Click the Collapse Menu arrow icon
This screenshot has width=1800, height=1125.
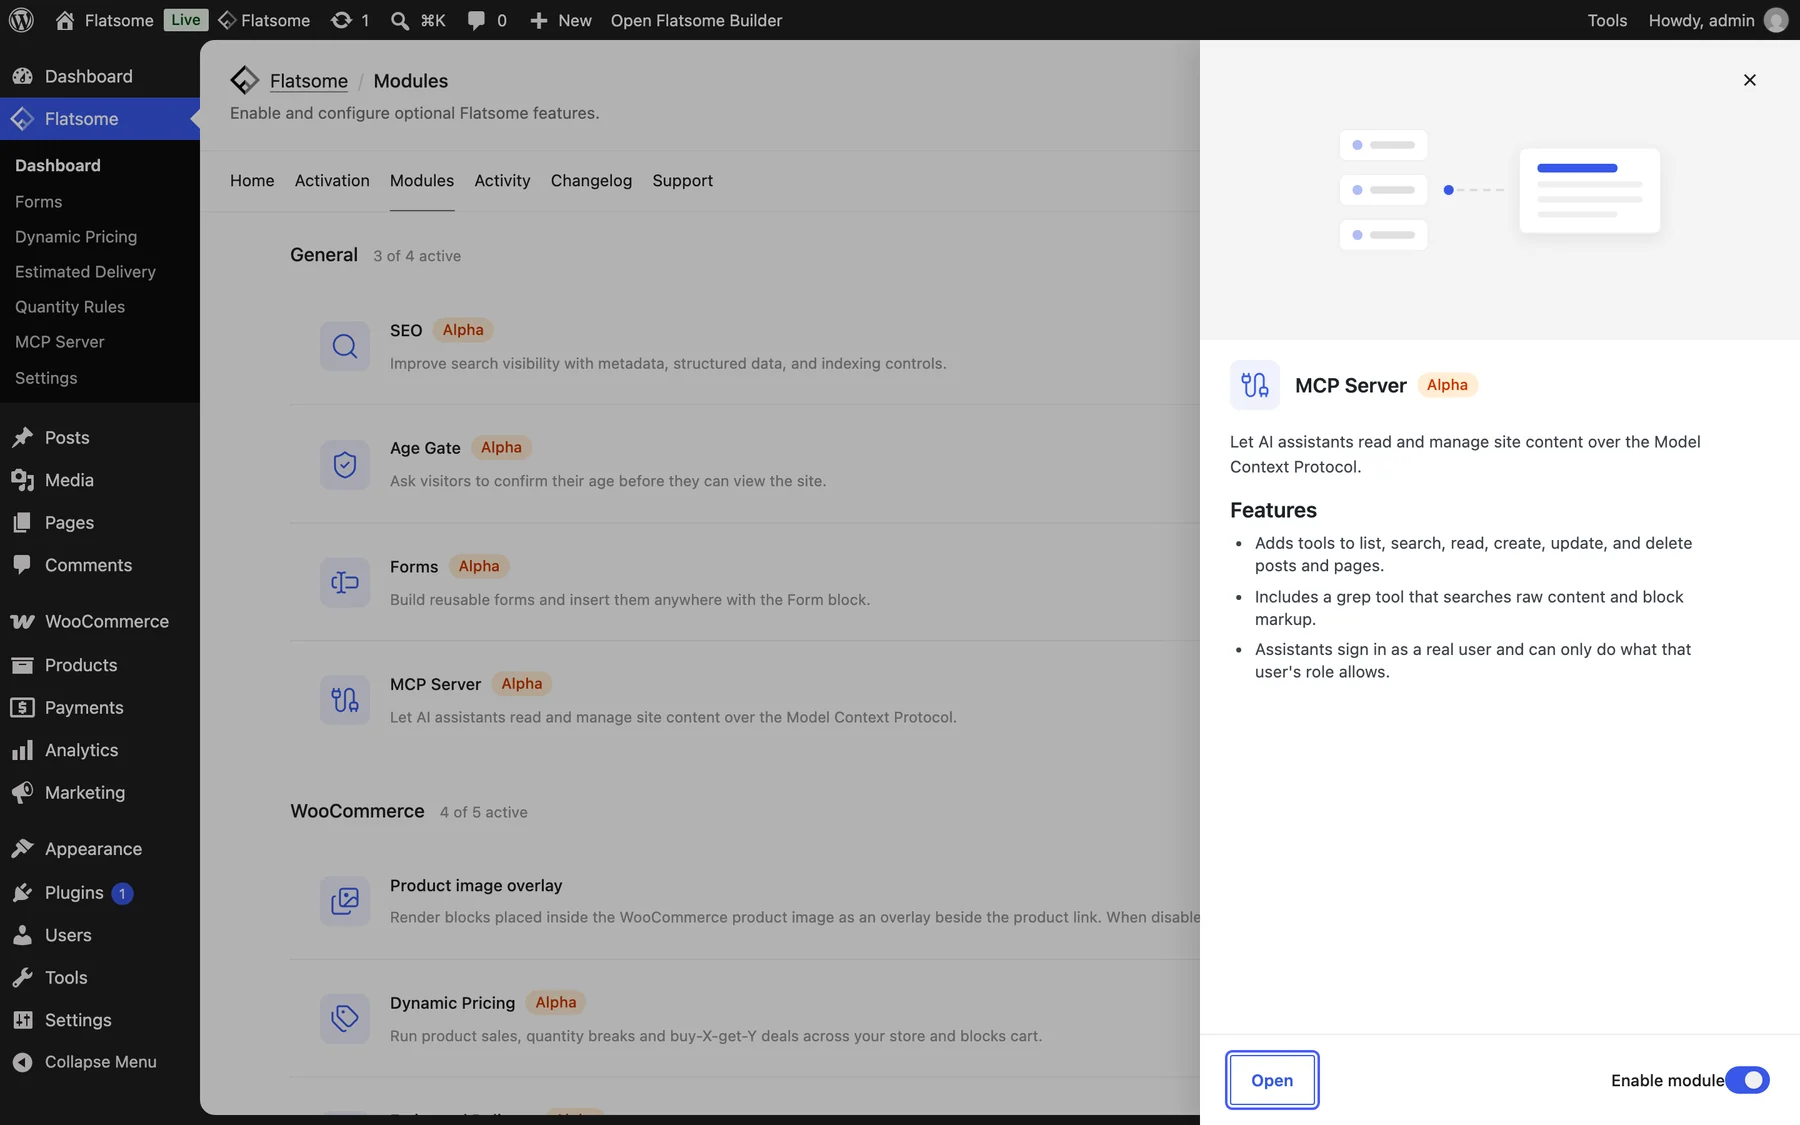[x=22, y=1062]
